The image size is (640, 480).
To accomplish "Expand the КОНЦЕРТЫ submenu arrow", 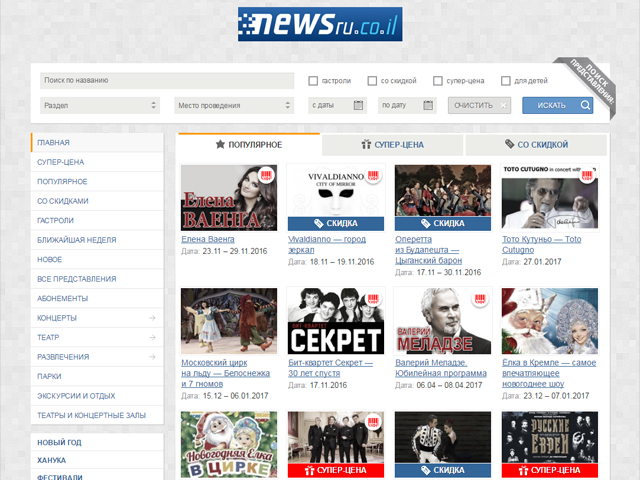I will click(x=152, y=318).
